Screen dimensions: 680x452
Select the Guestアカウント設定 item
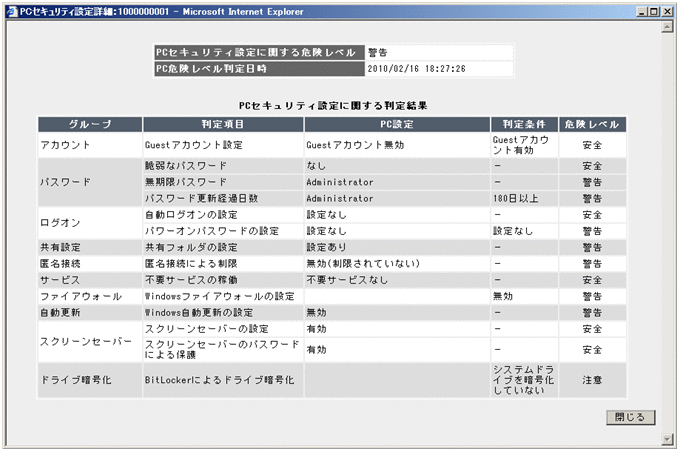click(223, 145)
